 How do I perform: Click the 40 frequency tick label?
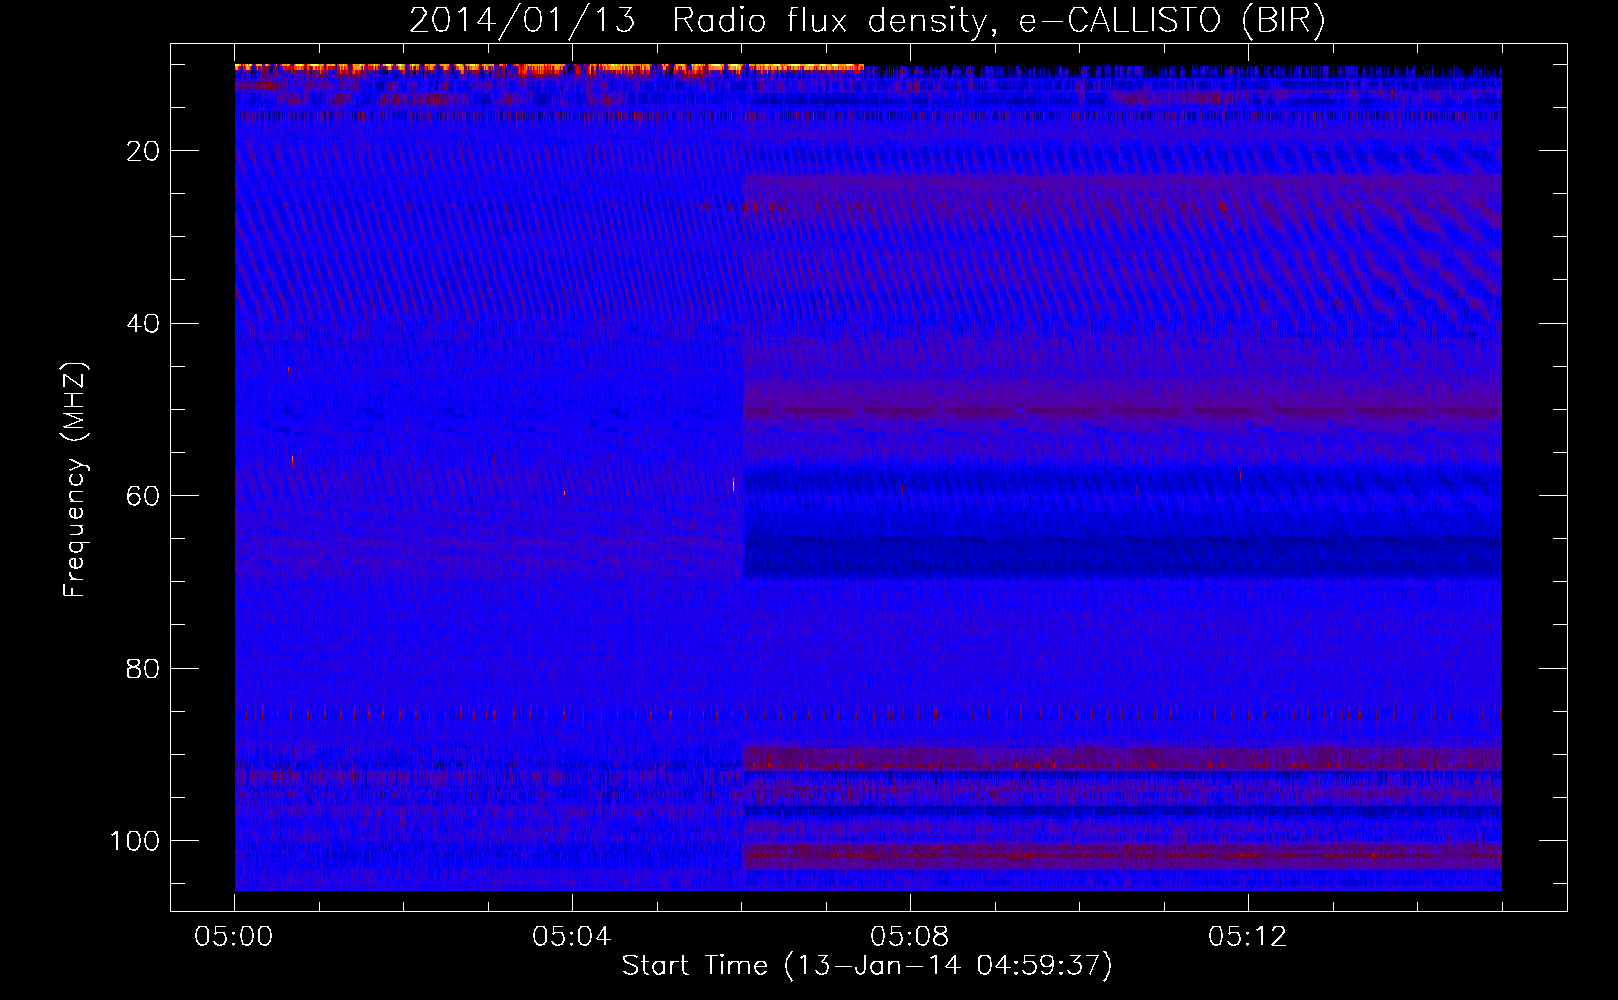[x=144, y=324]
